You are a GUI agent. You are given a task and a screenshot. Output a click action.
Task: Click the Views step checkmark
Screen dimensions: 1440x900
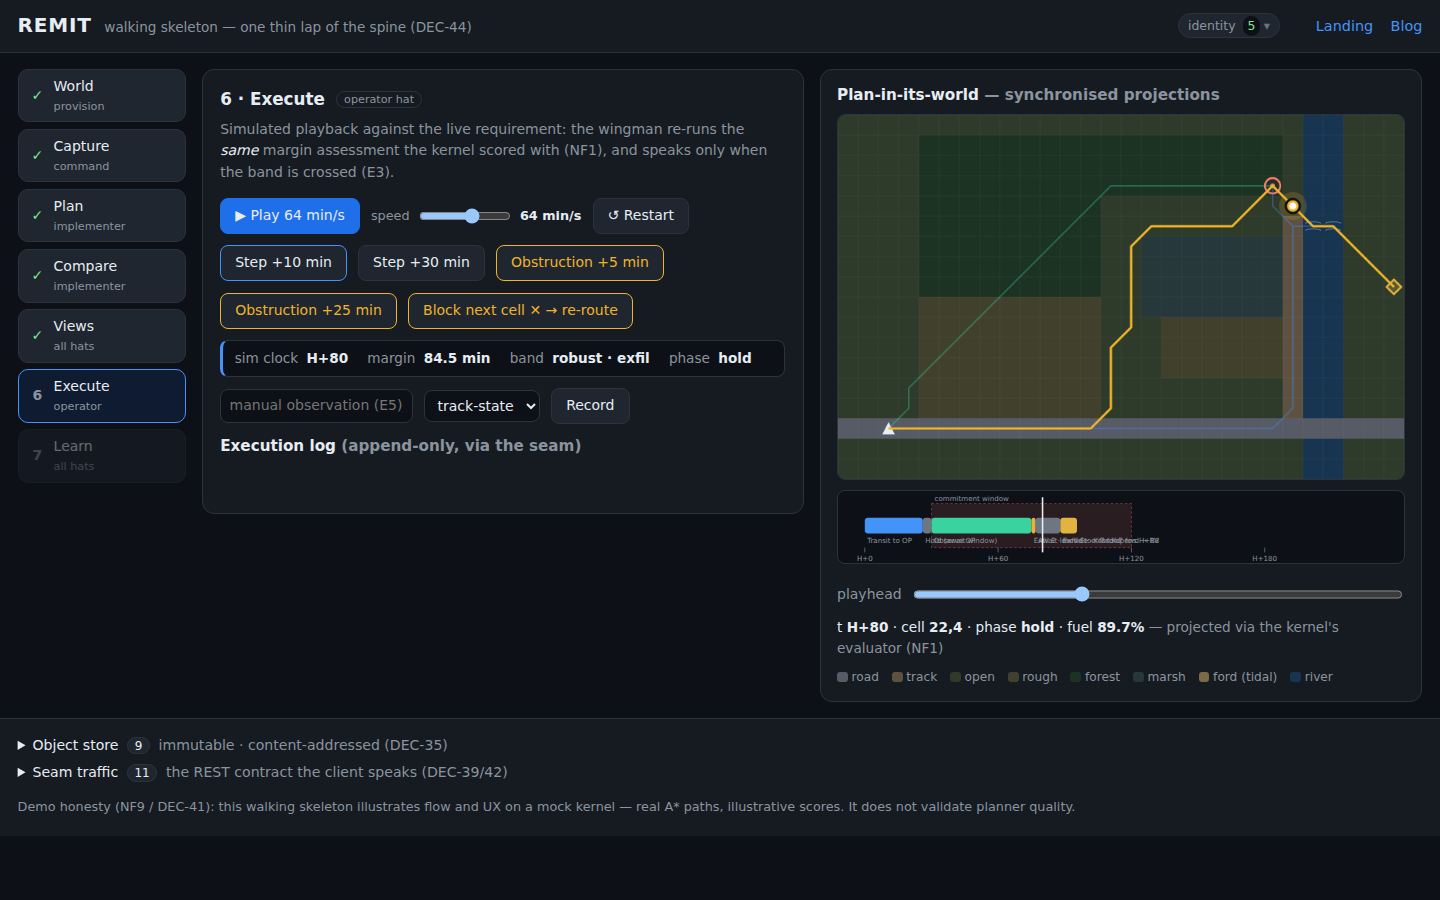37,336
